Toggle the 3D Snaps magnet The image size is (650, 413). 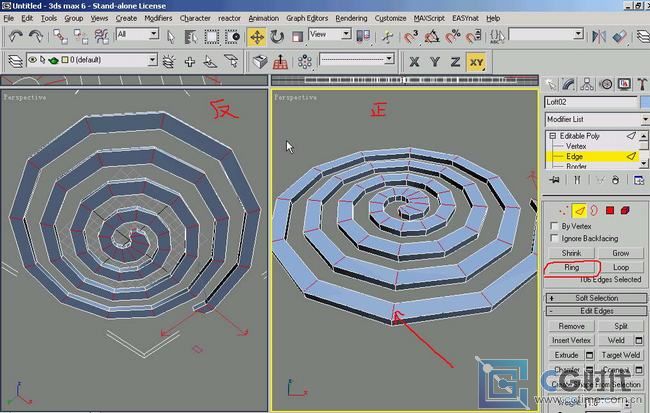pyautogui.click(x=411, y=36)
